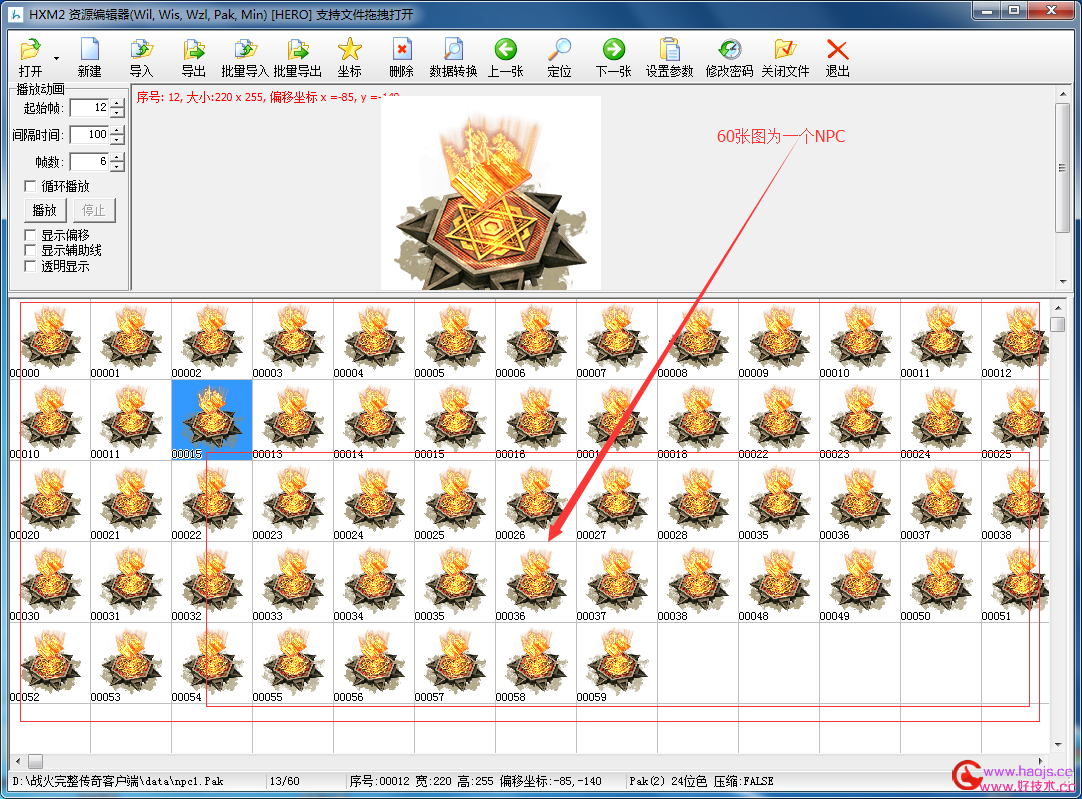Enable the 循环播放 loop checkbox
The image size is (1082, 799).
click(x=30, y=186)
